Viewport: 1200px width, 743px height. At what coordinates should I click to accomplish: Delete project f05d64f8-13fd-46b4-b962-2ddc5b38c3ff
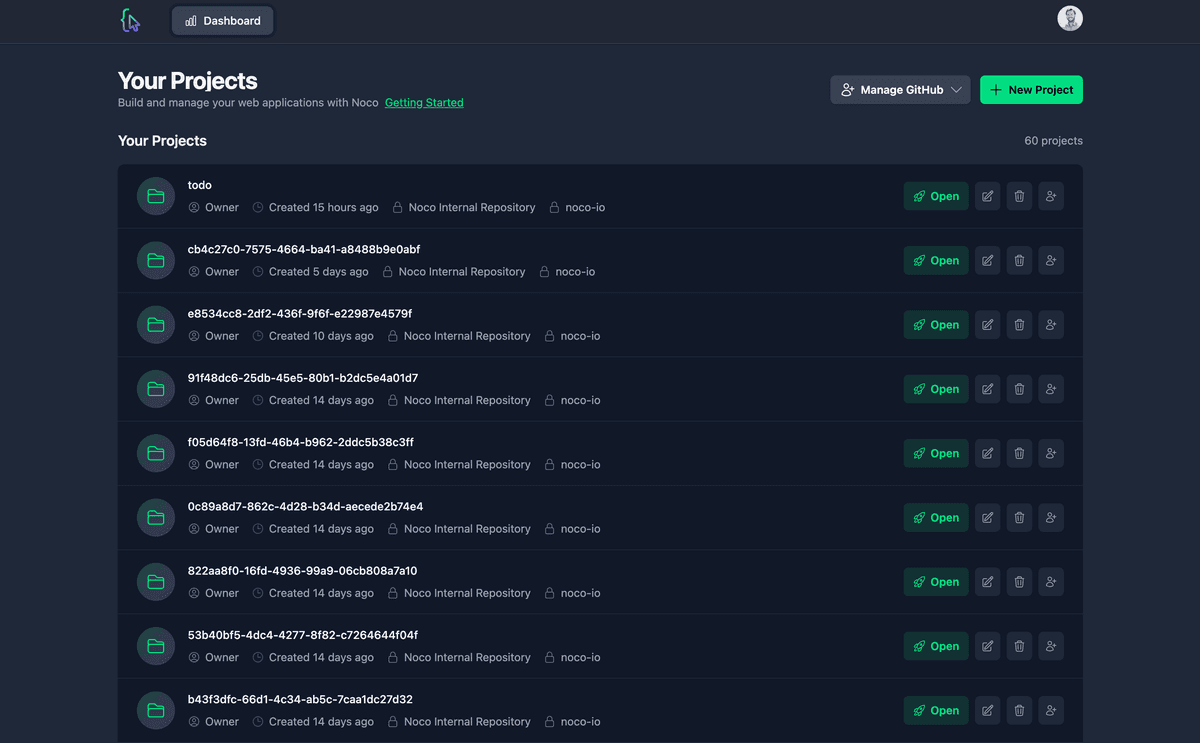pos(1019,453)
